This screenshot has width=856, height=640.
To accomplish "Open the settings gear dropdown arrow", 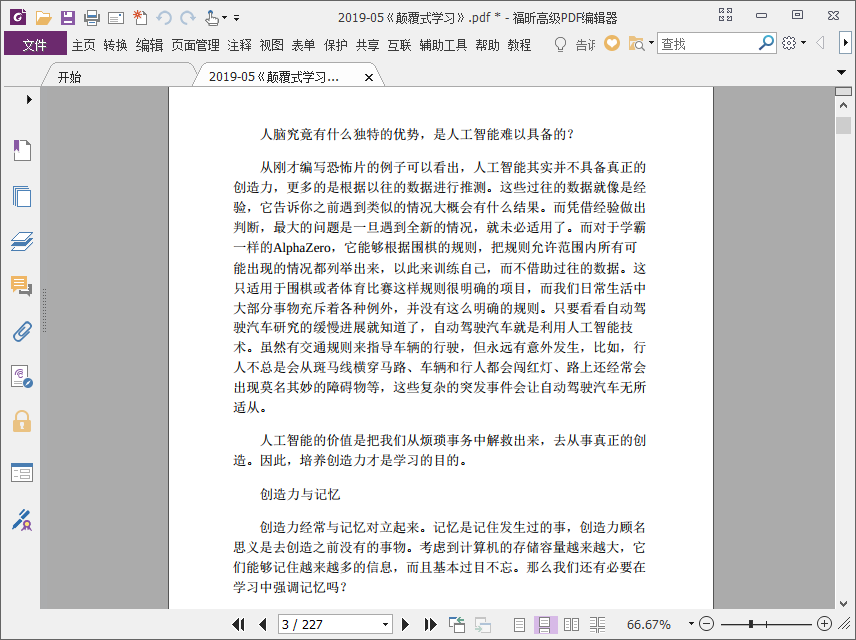I will pos(803,43).
